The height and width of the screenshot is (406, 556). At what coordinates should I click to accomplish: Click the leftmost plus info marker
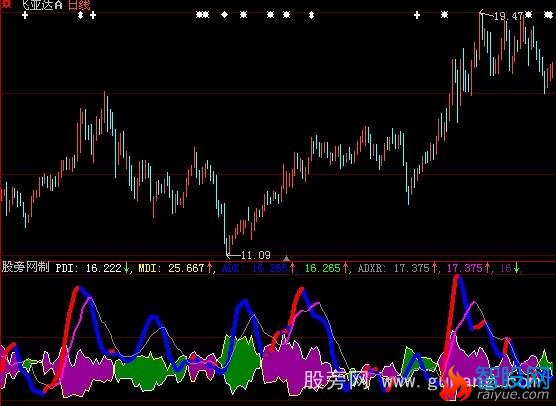pos(25,15)
